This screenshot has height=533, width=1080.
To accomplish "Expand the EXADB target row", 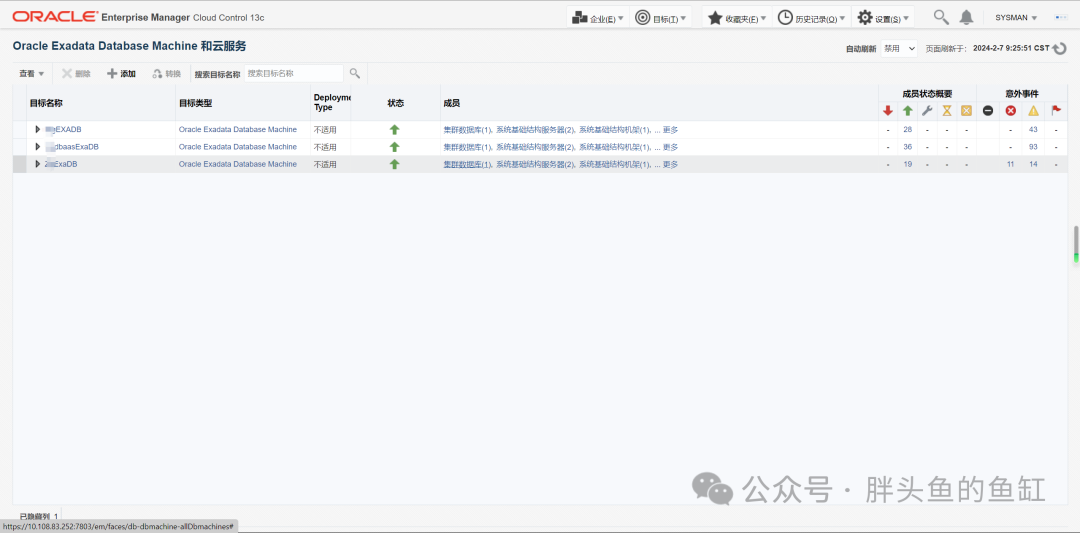I will 38,129.
